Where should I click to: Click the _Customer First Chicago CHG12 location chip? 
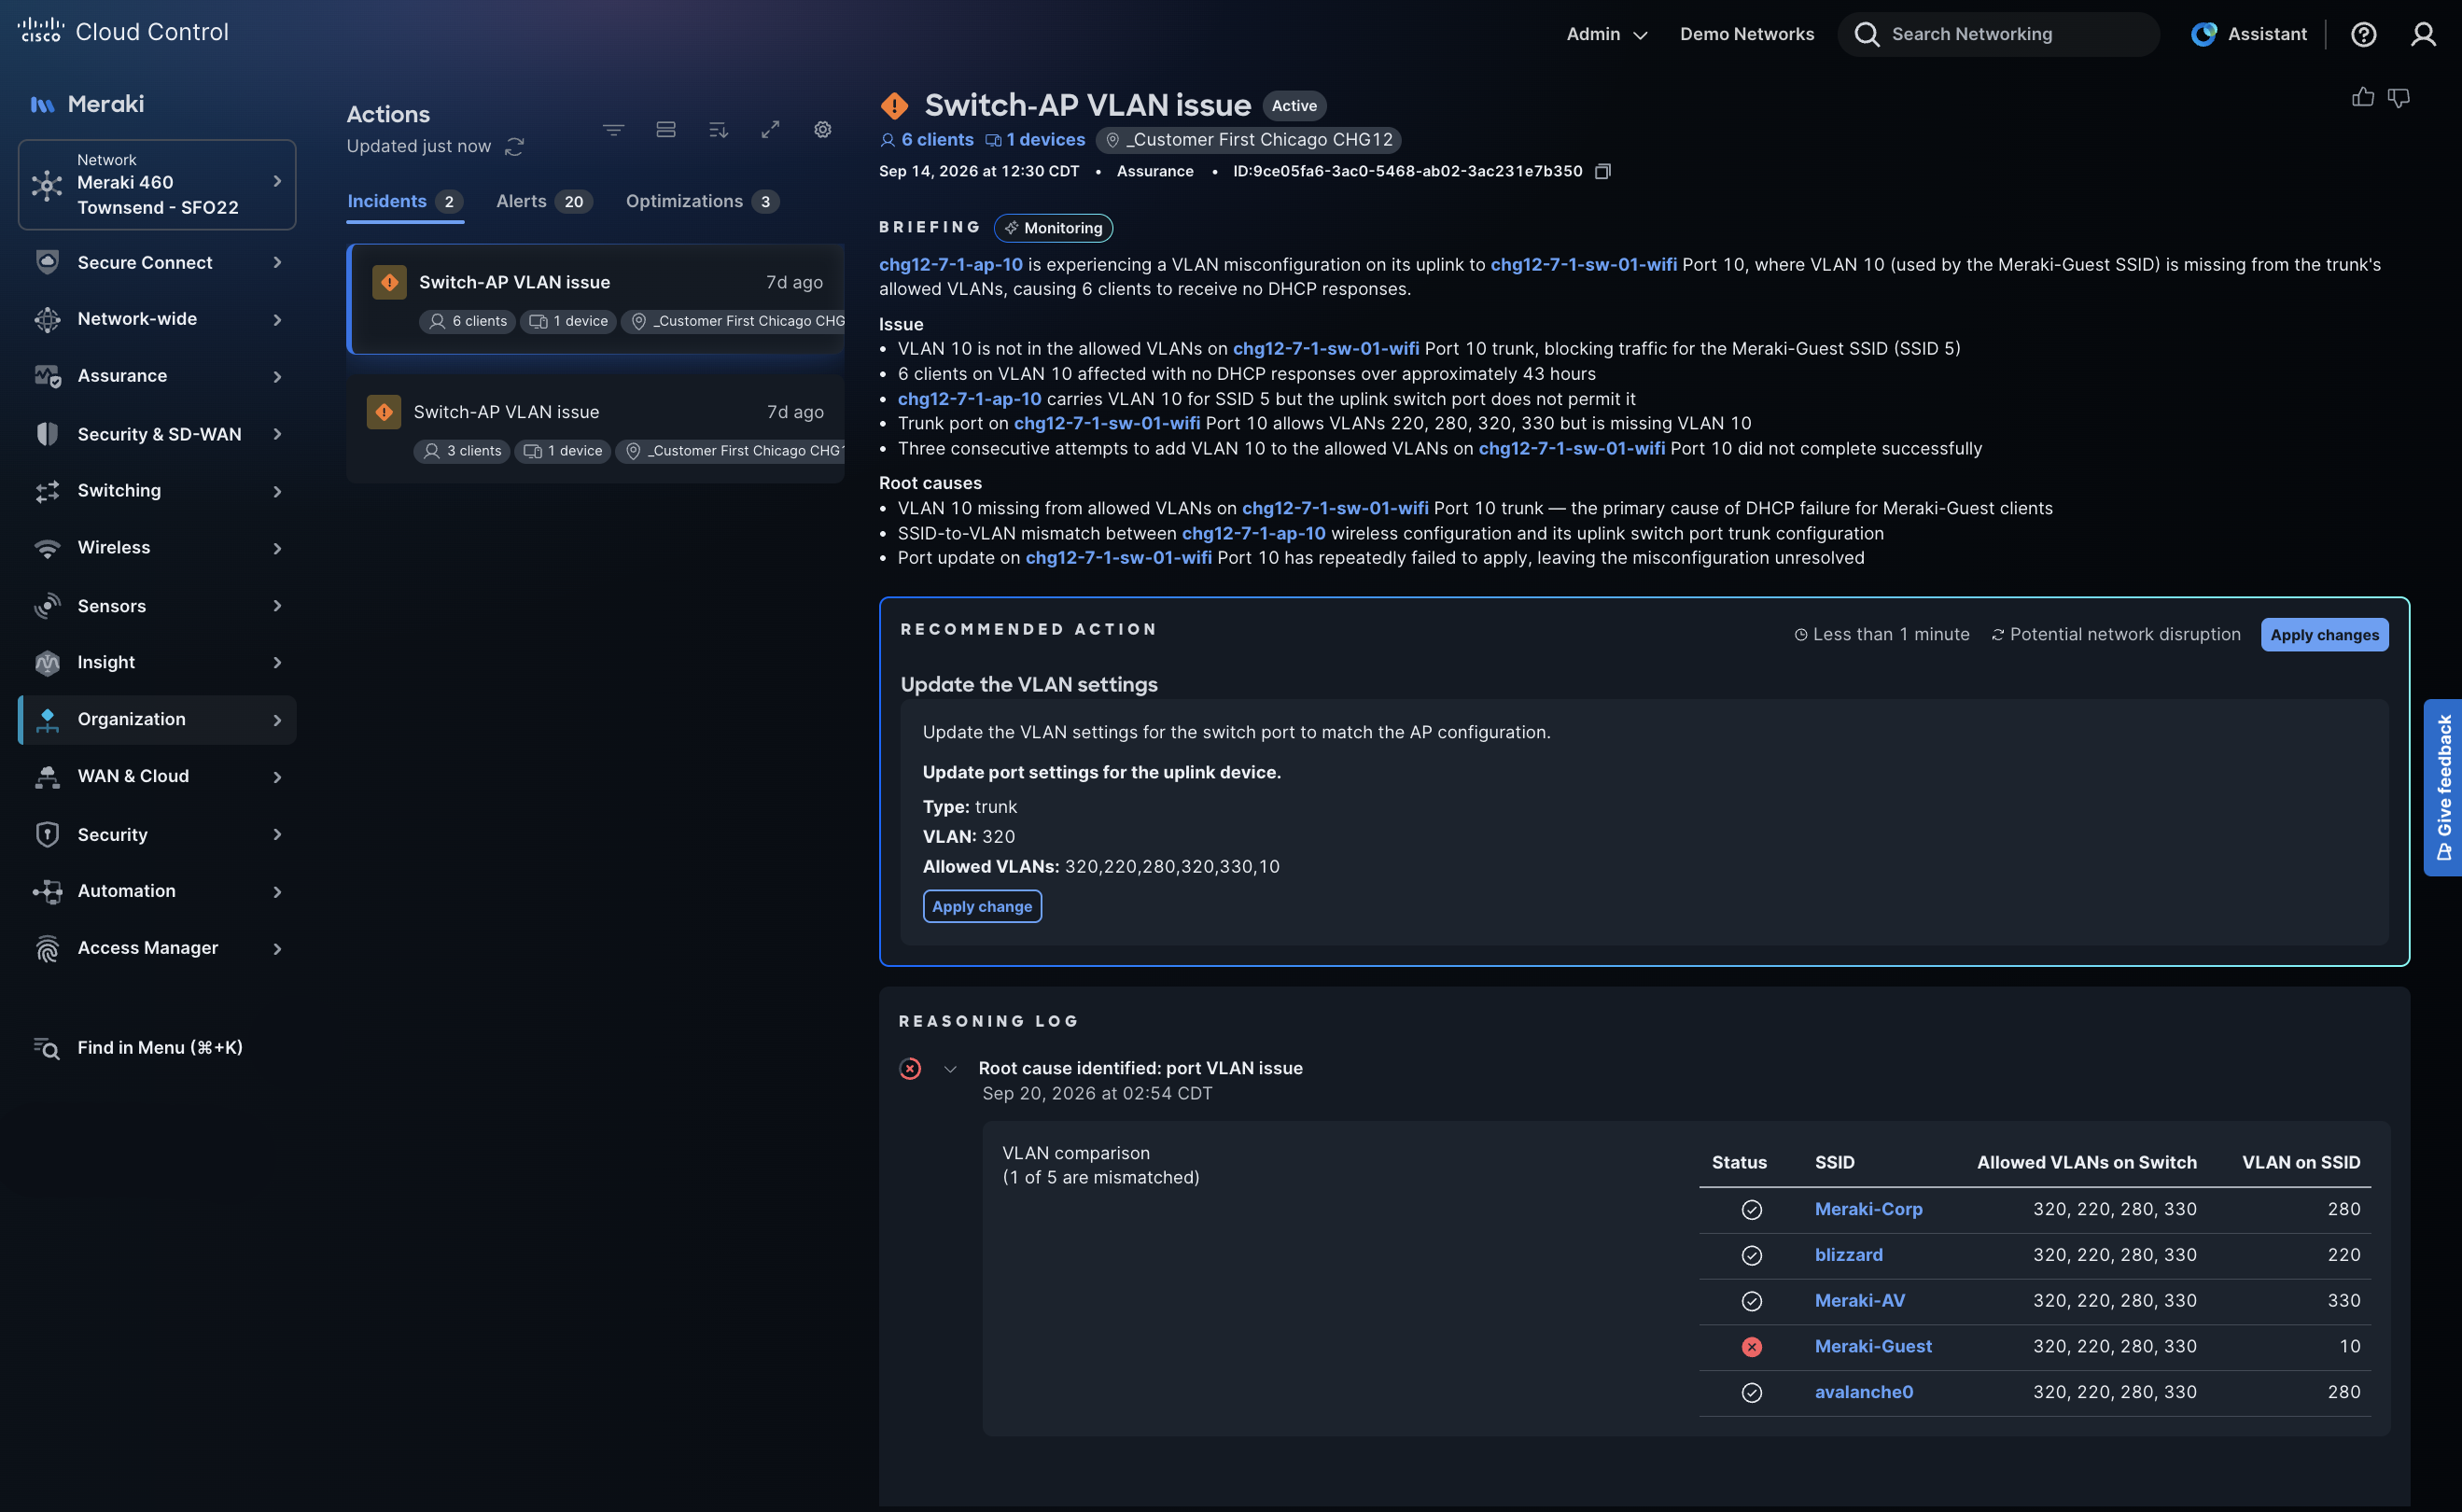pos(1249,140)
